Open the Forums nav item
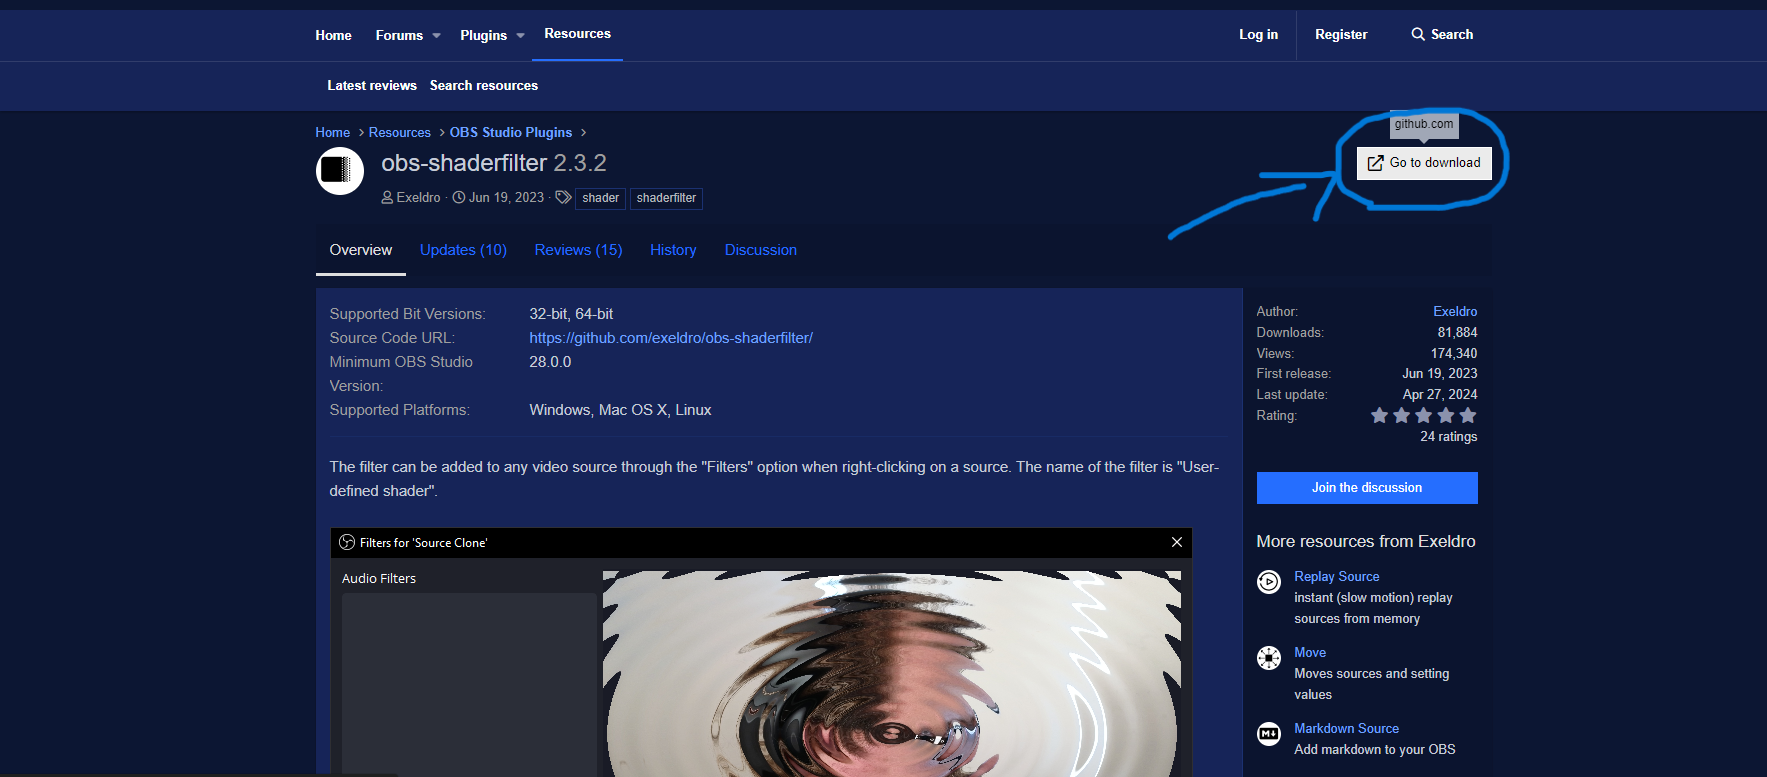 click(399, 35)
